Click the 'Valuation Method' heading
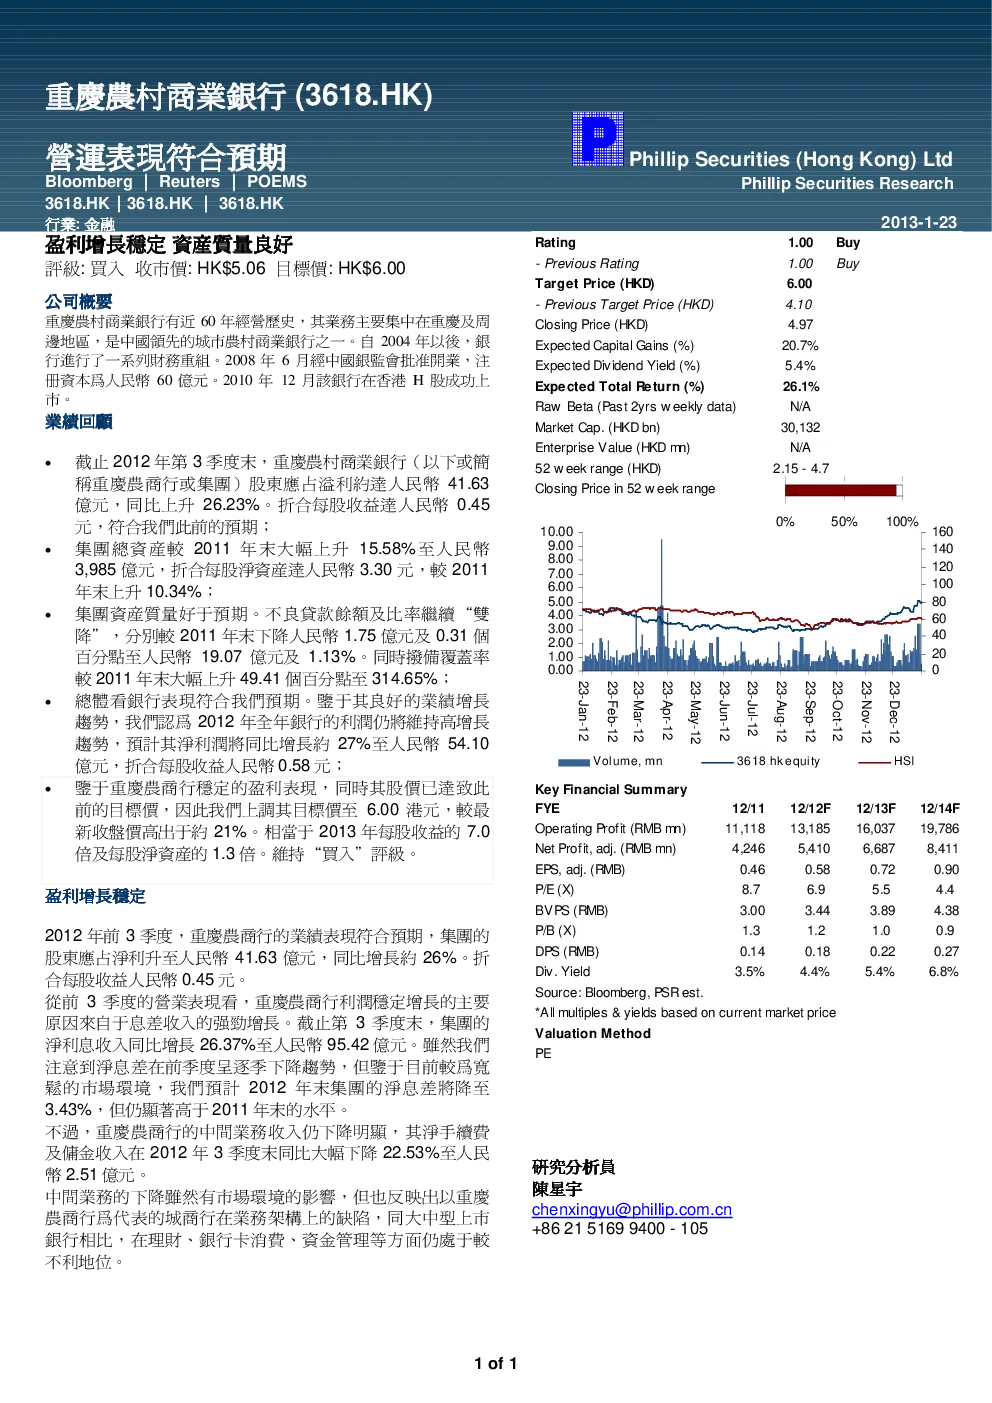Screen dimensions: 992x1403 click(x=593, y=1034)
